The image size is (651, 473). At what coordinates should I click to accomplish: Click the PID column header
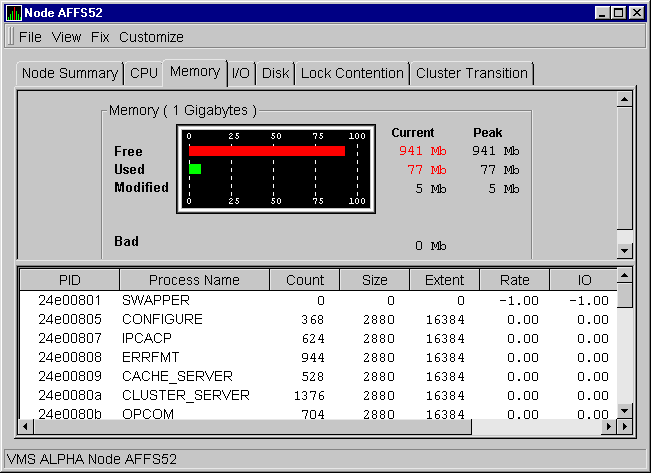(69, 280)
